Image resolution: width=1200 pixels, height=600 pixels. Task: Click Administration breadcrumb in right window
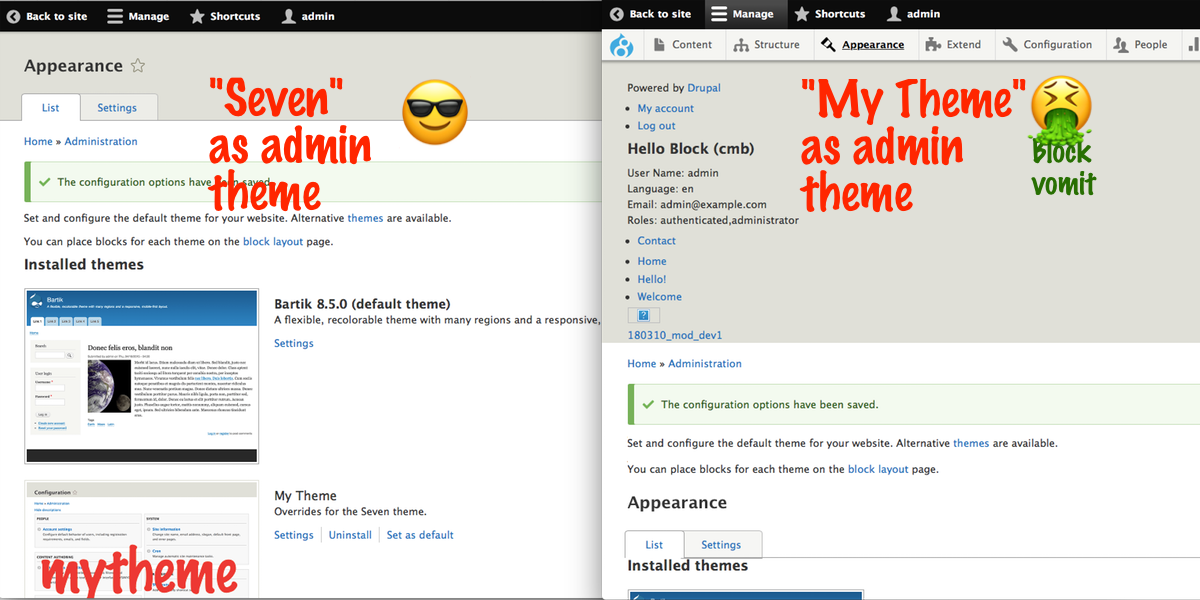click(x=705, y=364)
